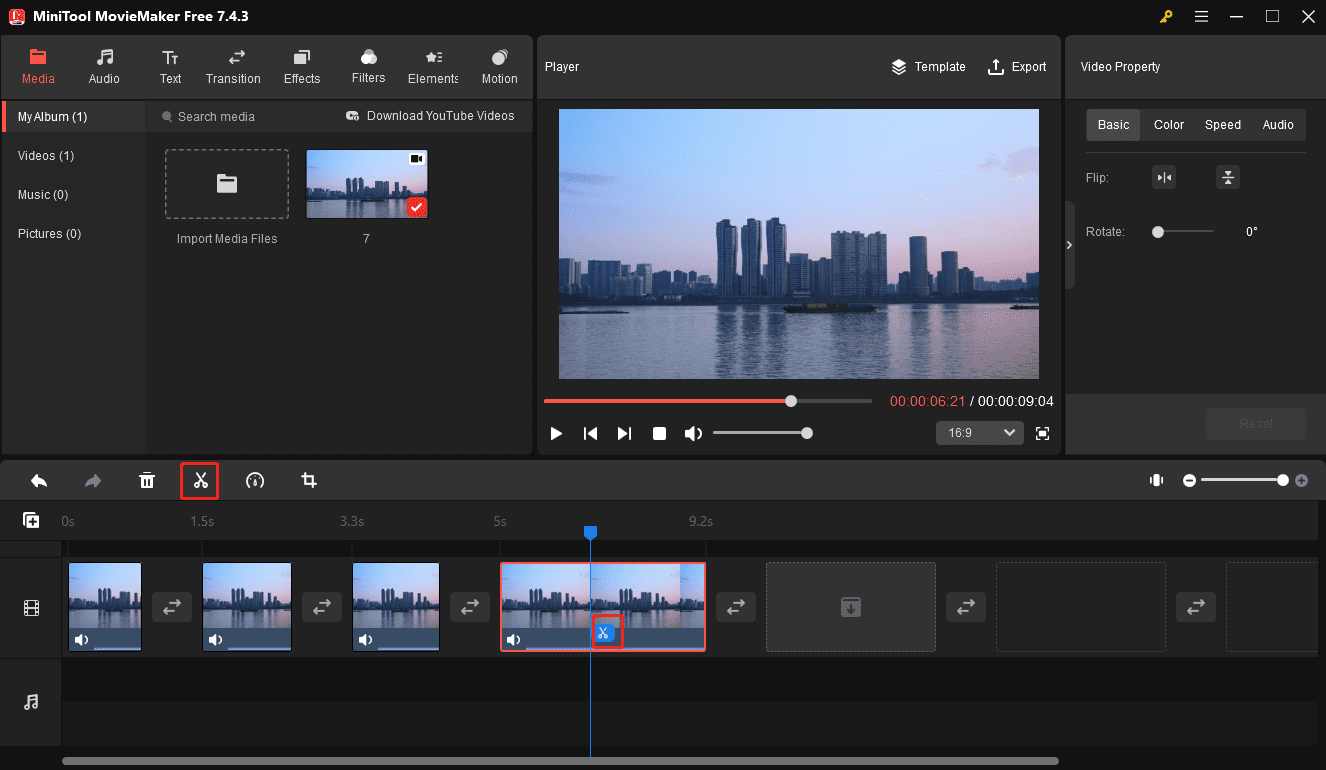This screenshot has width=1326, height=770.
Task: Open the 16:9 aspect ratio dropdown
Action: tap(980, 433)
